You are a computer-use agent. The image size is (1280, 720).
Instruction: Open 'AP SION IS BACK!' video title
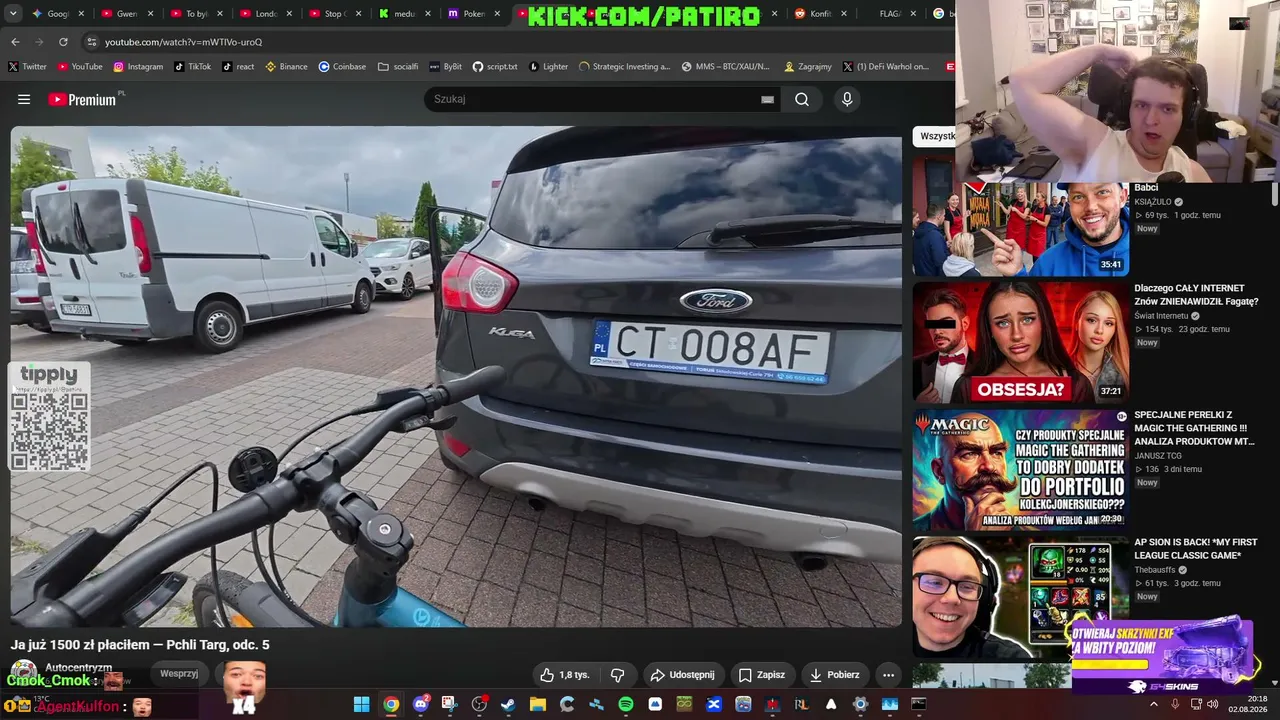(x=1195, y=548)
